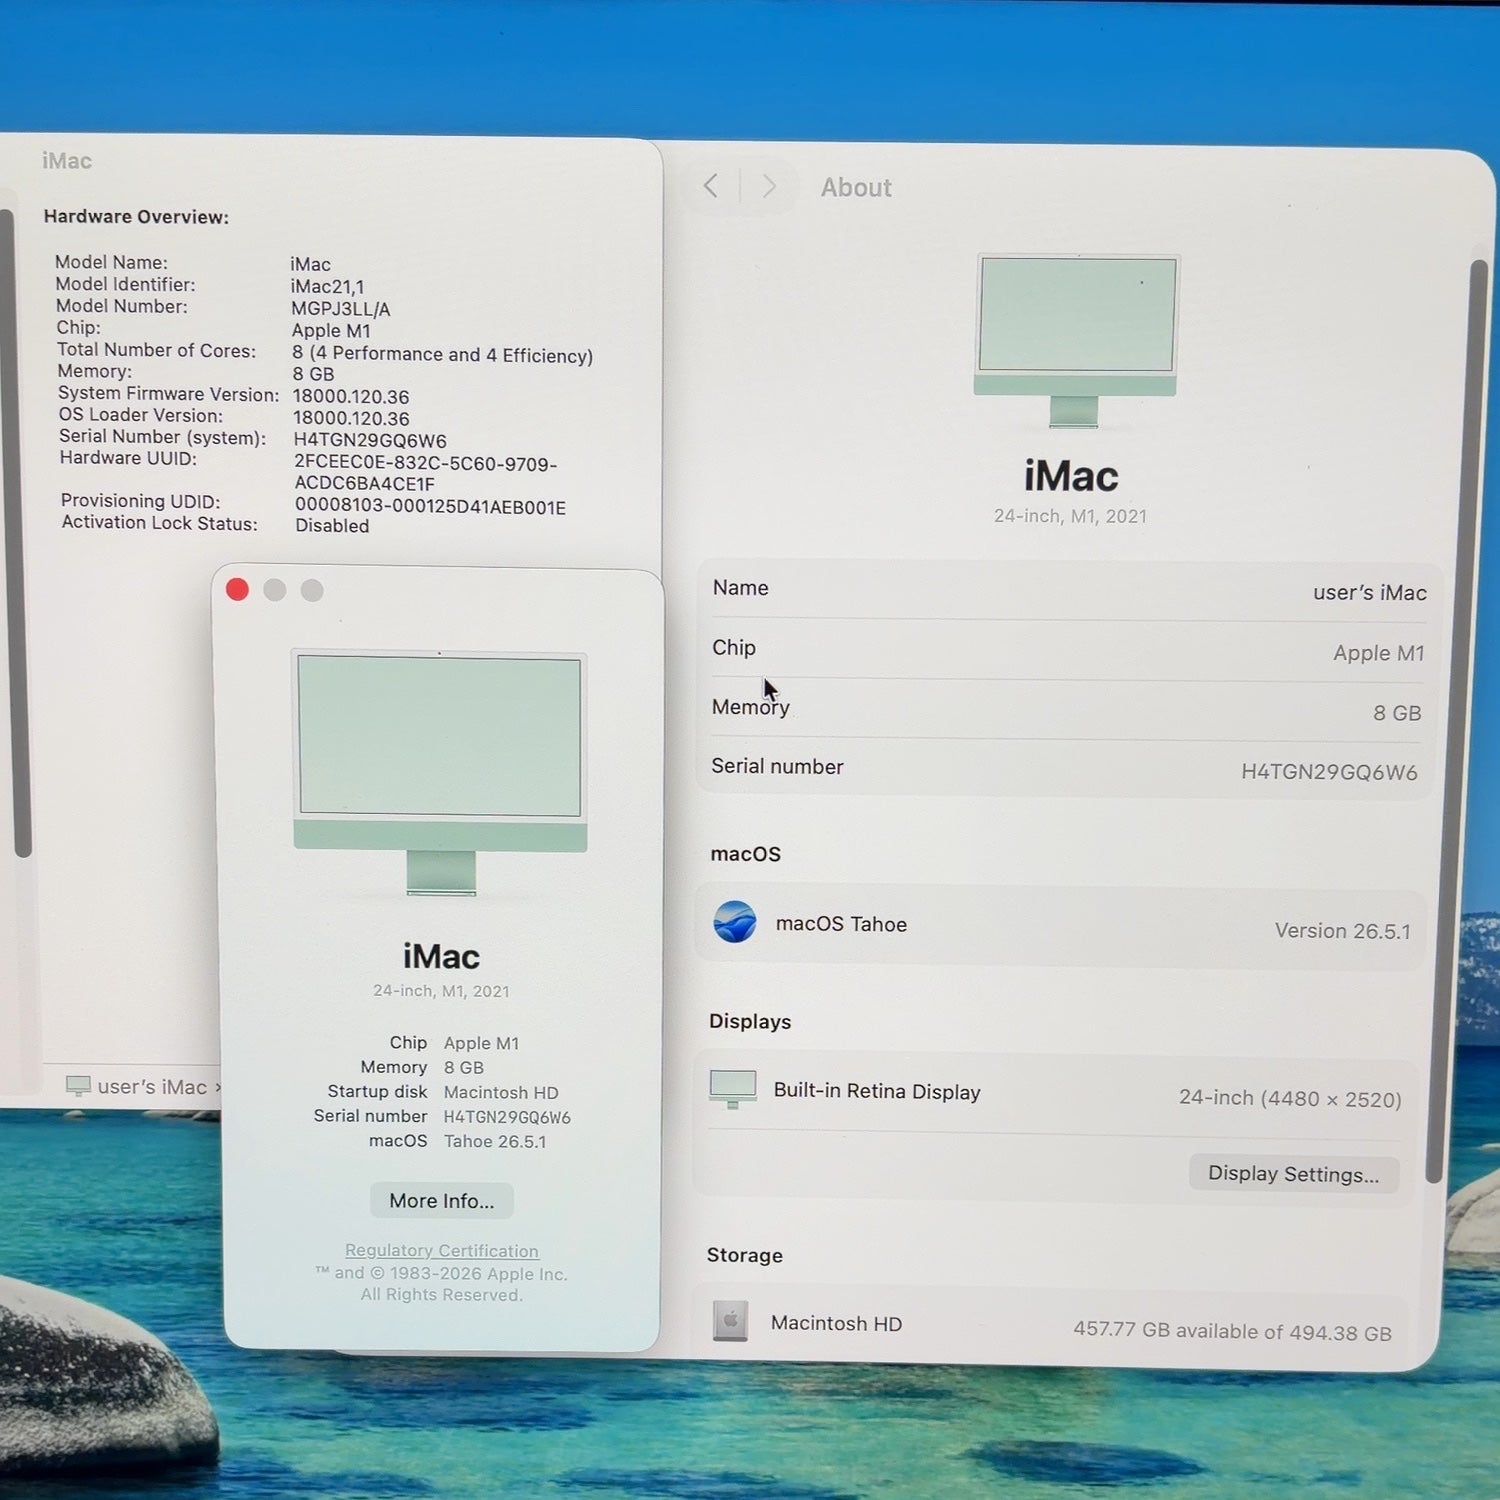Click the 24-inch (4480 × 2520) display resolution
The height and width of the screenshot is (1500, 1500).
pos(1290,1098)
